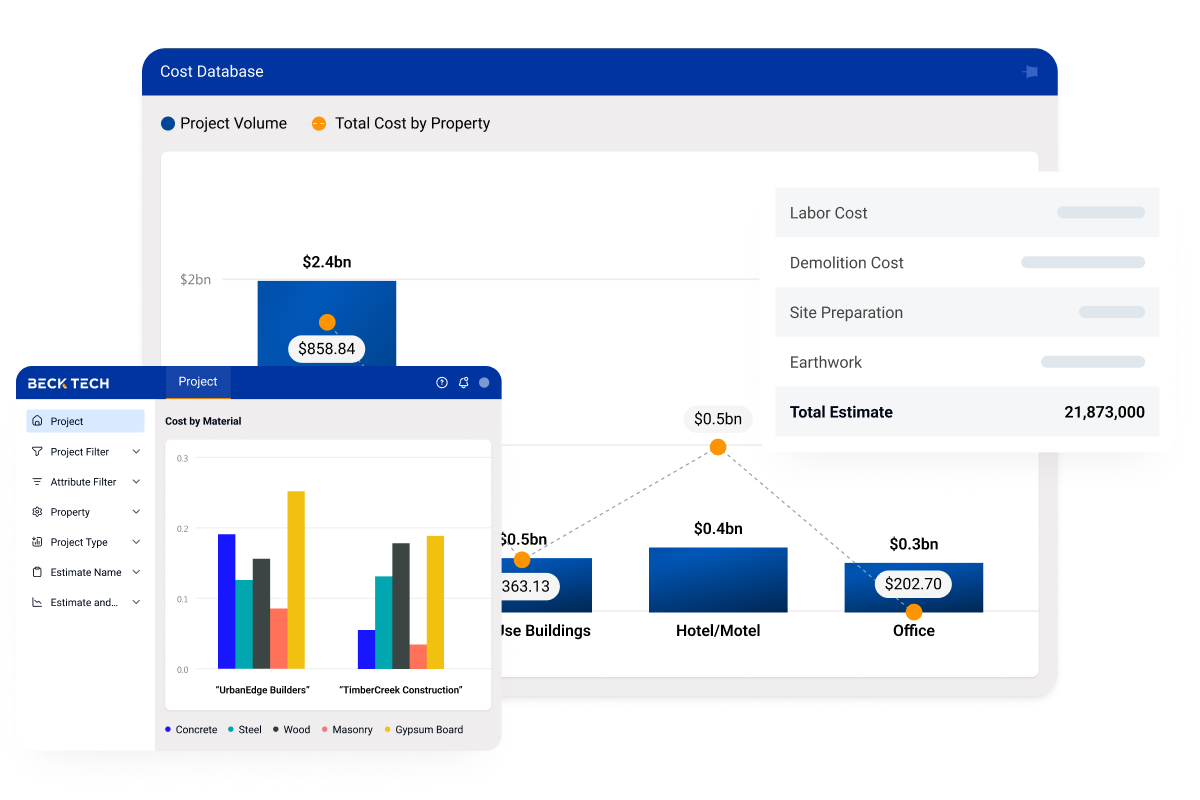Viewport: 1200px width, 800px height.
Task: Click the Total Estimate value 21,873,000
Action: click(x=1104, y=412)
